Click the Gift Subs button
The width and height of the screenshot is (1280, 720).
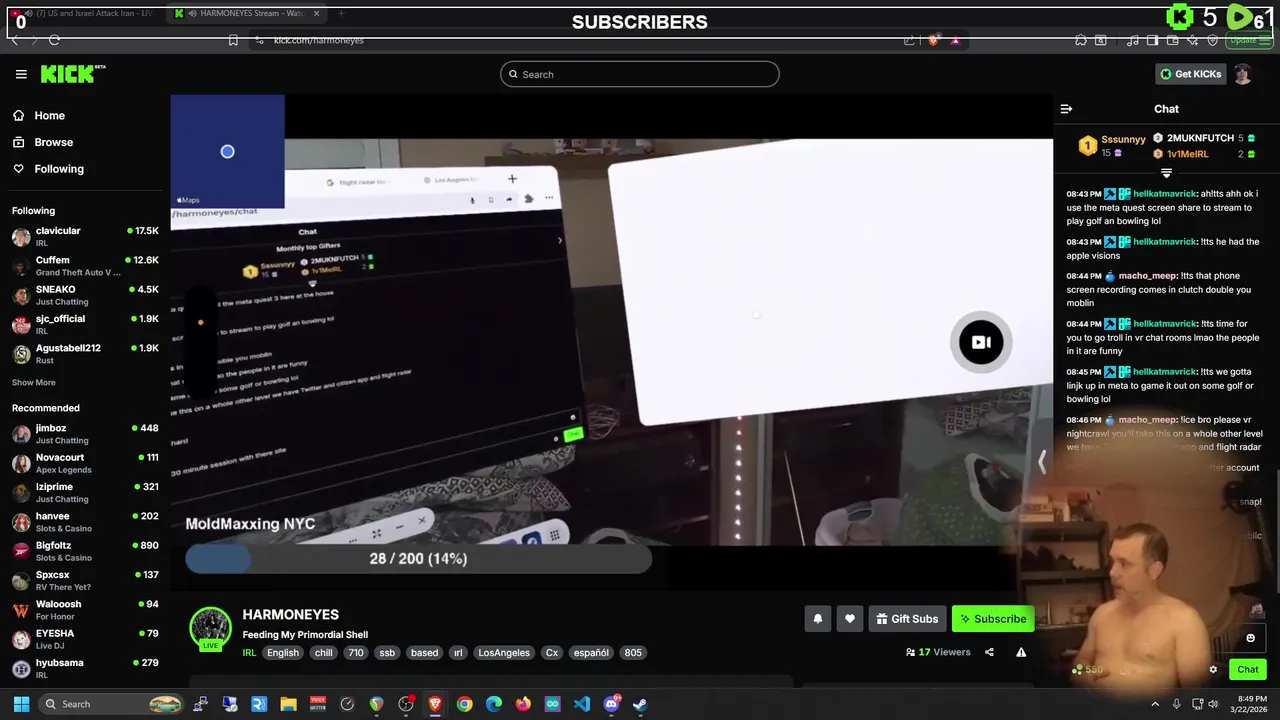(907, 619)
